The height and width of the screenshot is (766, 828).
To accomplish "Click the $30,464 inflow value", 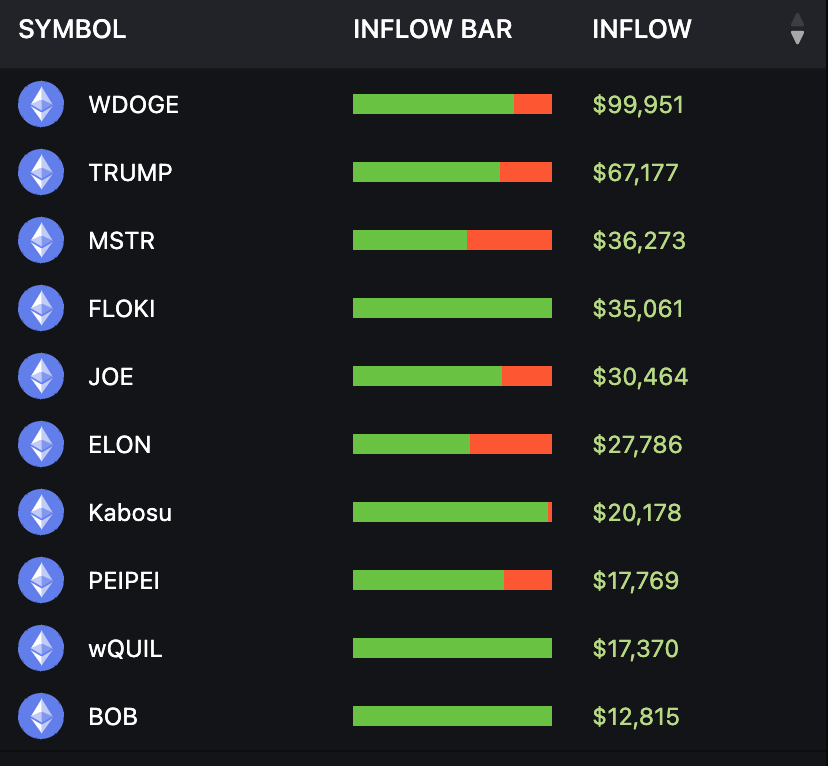I will [641, 376].
